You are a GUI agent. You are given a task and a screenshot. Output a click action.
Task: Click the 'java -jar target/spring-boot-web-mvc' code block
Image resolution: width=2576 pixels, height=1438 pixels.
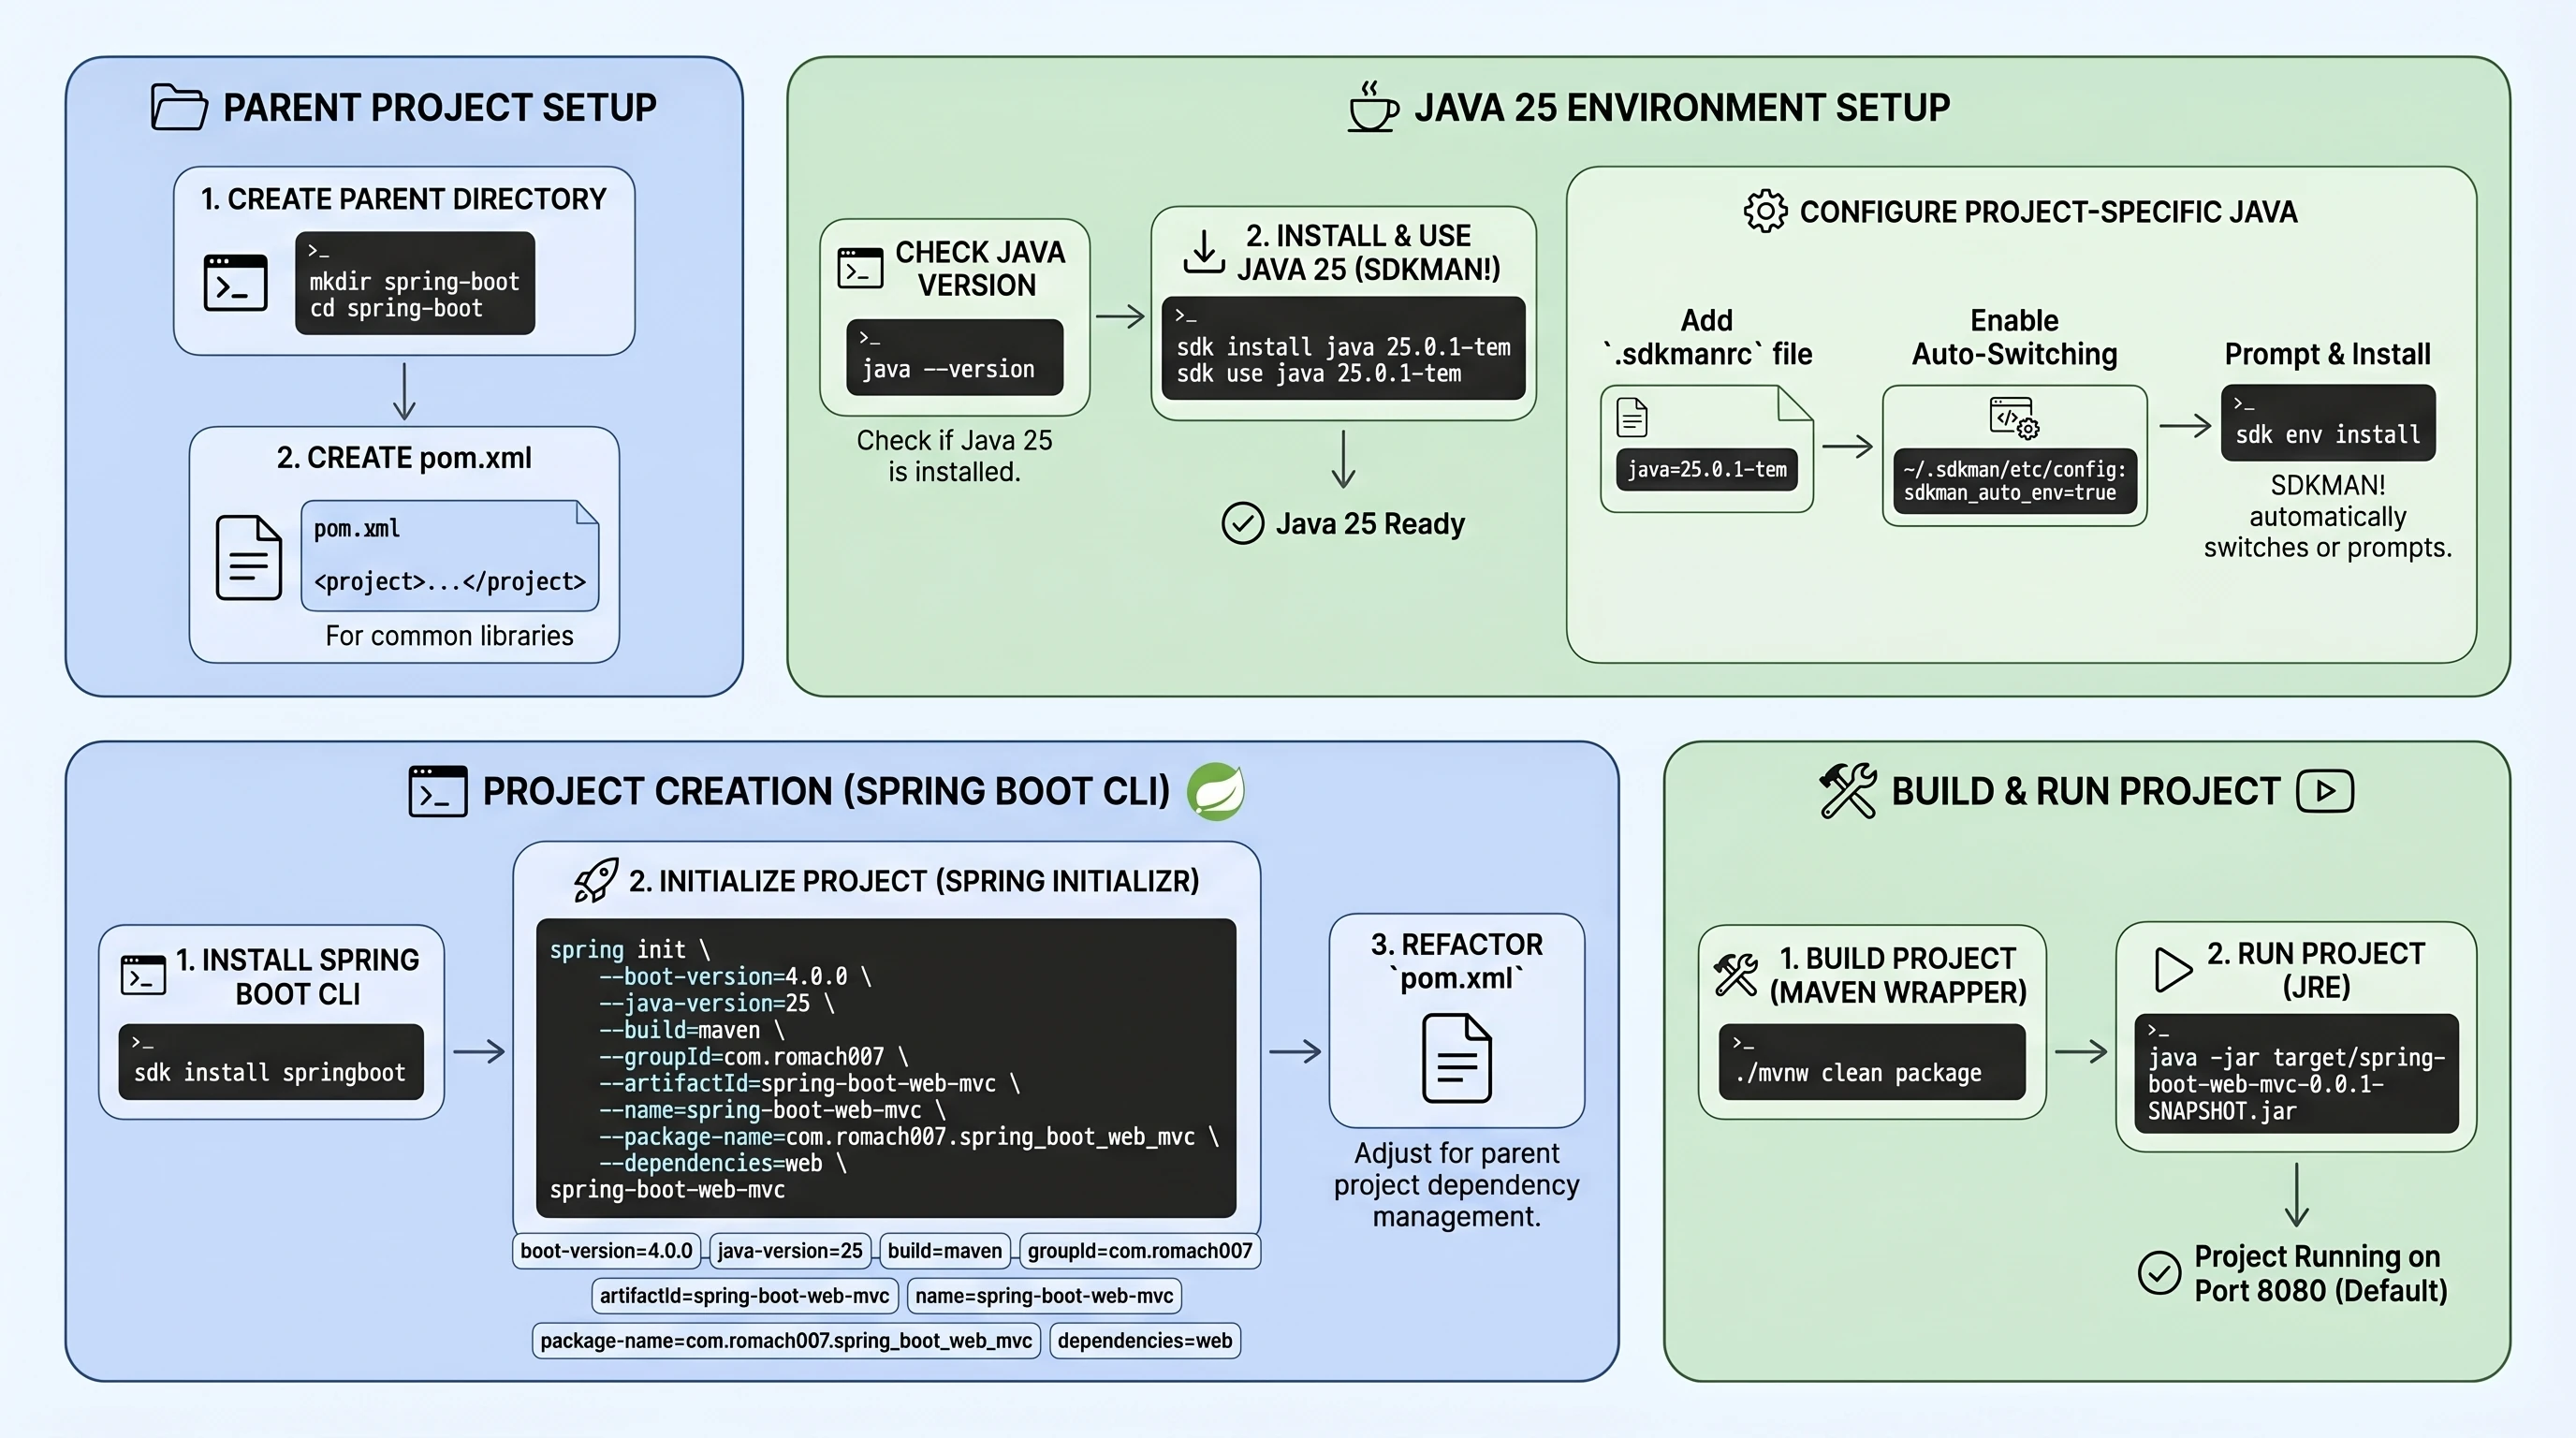click(2297, 1074)
